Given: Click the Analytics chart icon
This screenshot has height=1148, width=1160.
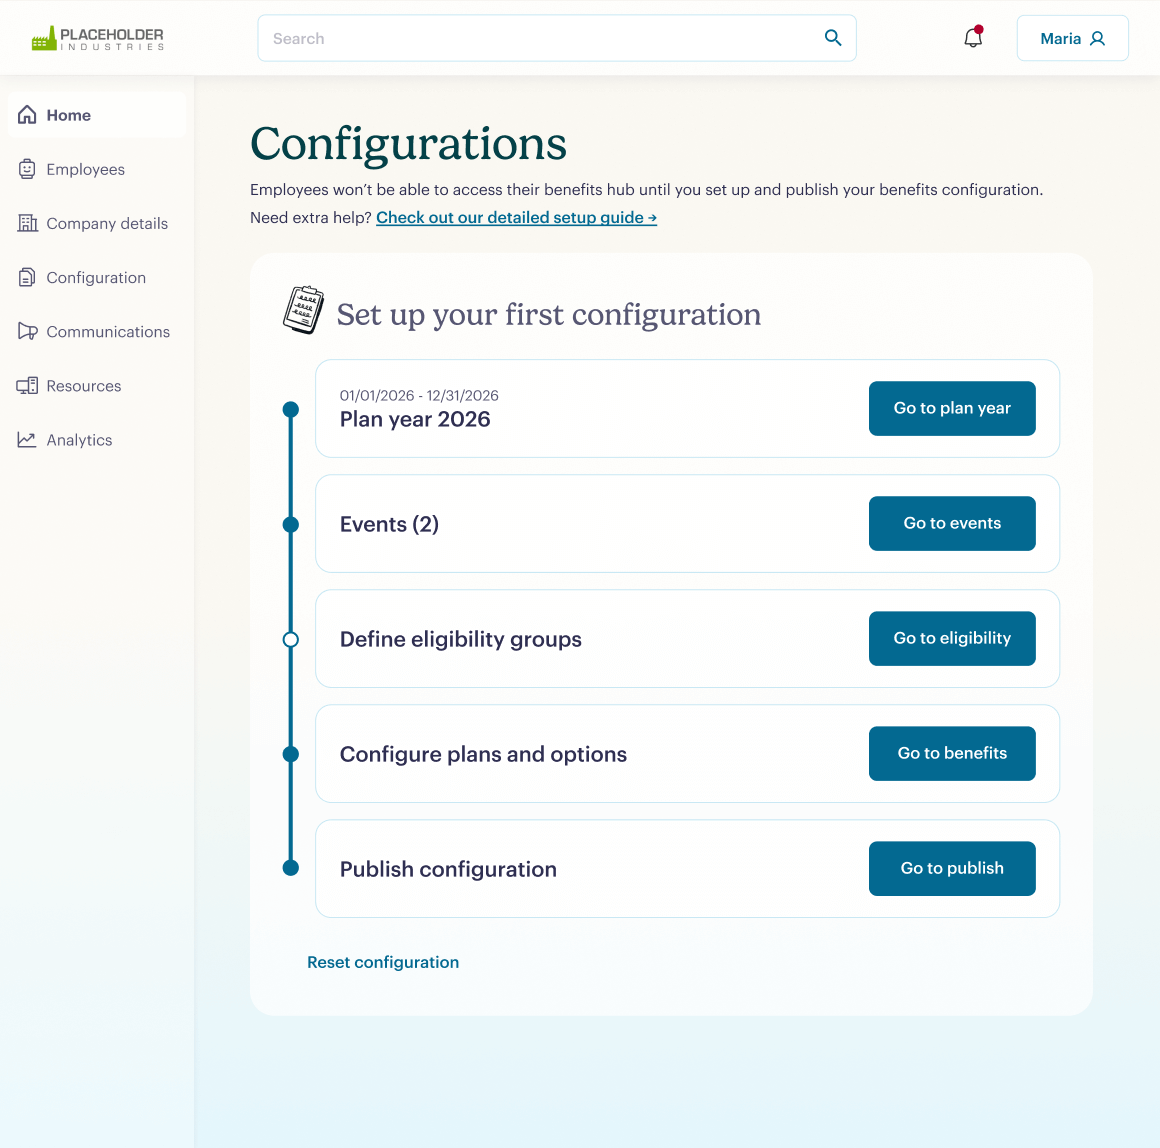Looking at the screenshot, I should coord(27,439).
